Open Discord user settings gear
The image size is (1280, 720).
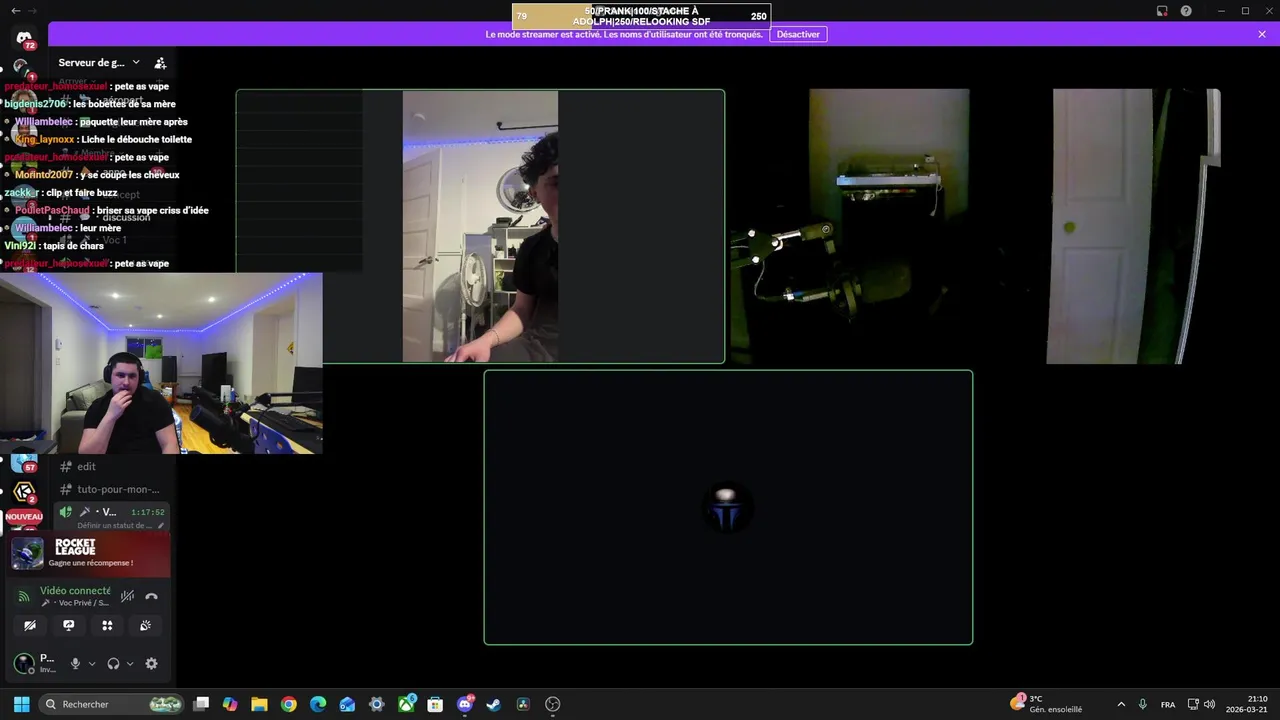151,663
